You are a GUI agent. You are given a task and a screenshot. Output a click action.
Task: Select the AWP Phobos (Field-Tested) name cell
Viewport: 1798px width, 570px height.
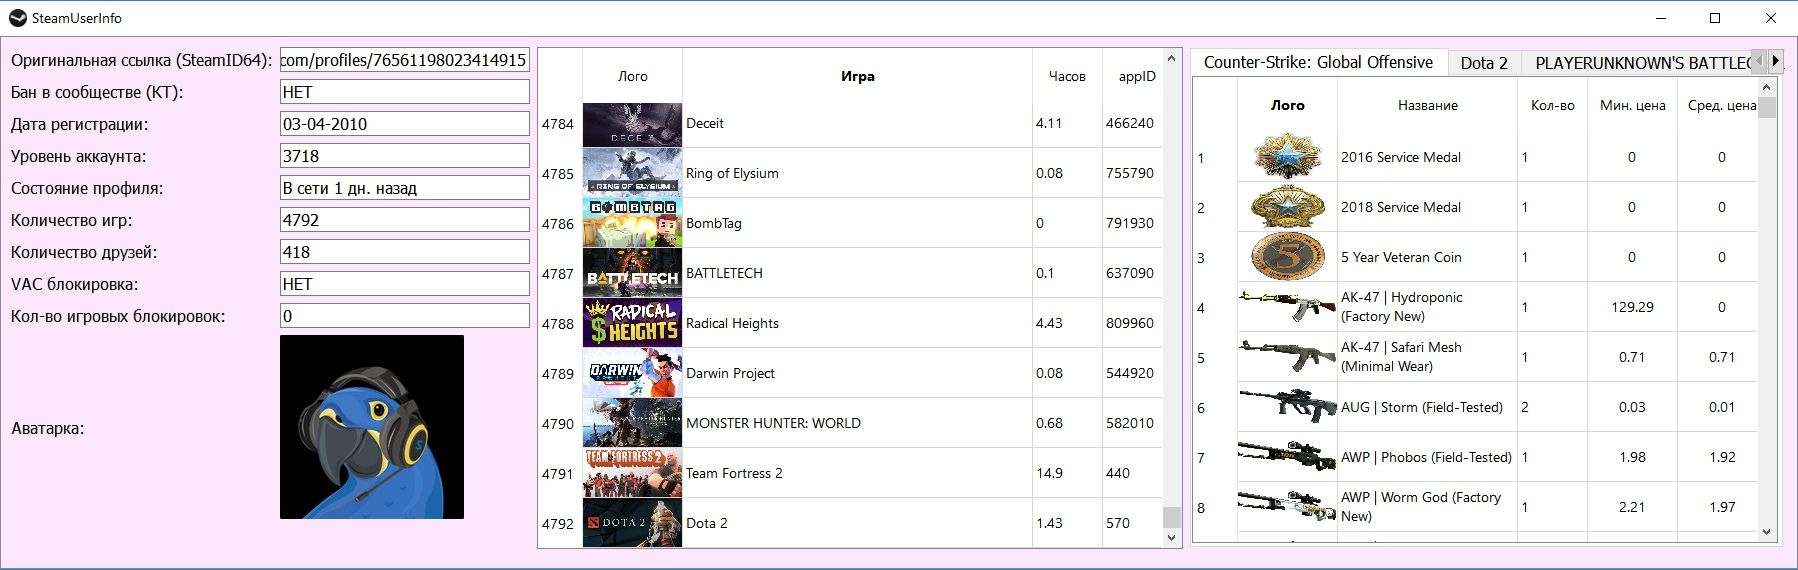[1427, 457]
